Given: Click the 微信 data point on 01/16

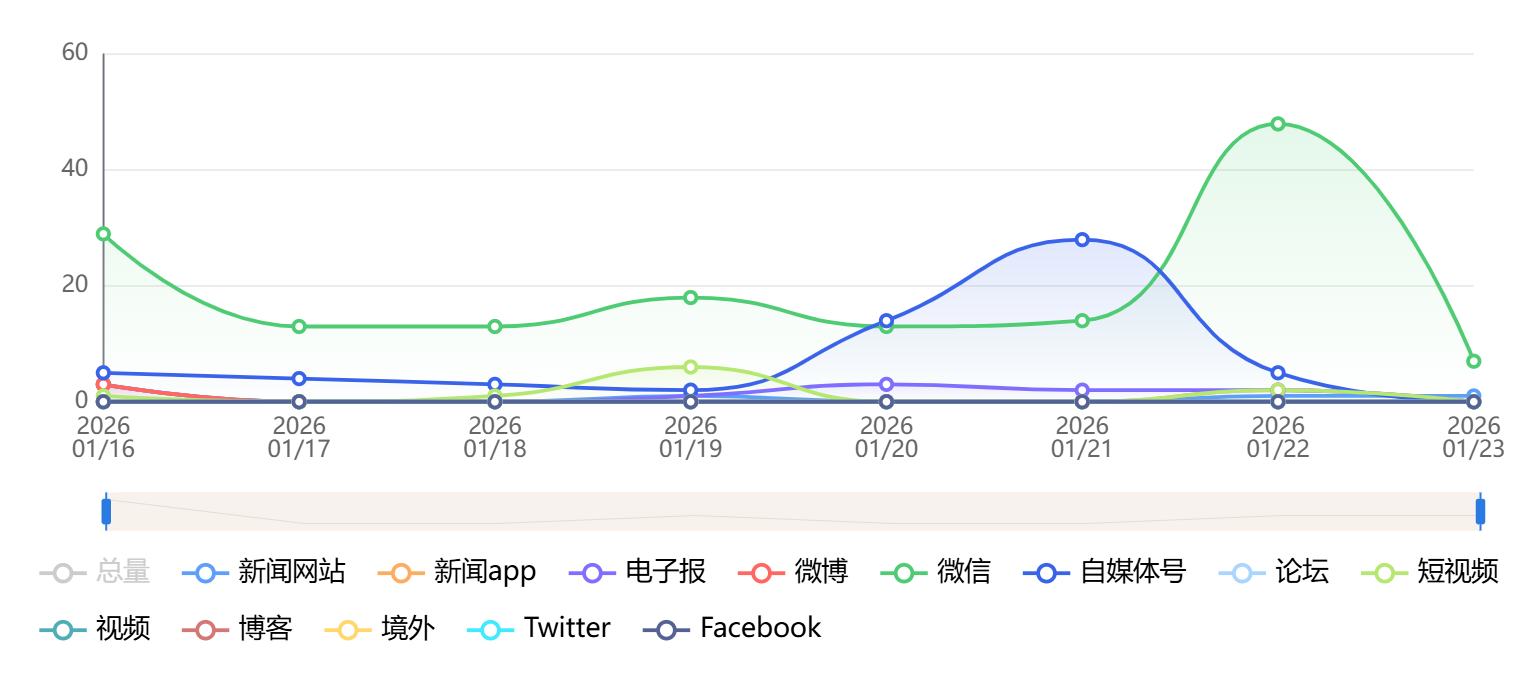Looking at the screenshot, I should pyautogui.click(x=103, y=234).
